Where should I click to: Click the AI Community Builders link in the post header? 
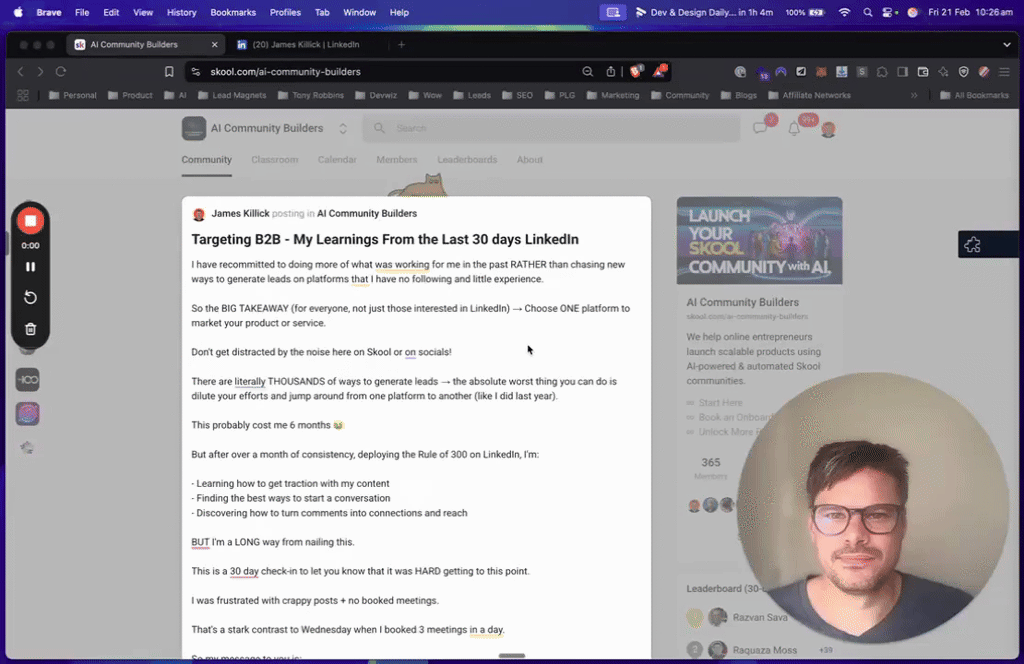coord(366,213)
